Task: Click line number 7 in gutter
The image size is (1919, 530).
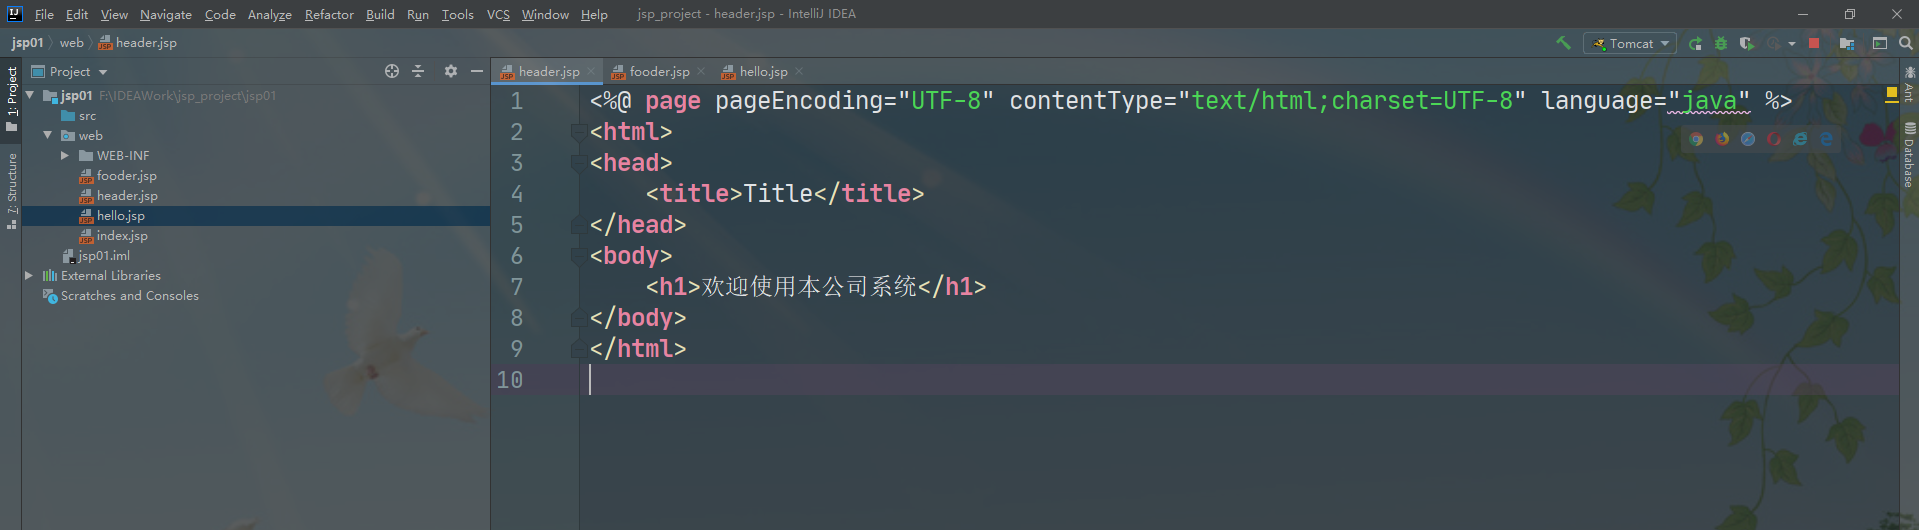Action: pos(517,287)
